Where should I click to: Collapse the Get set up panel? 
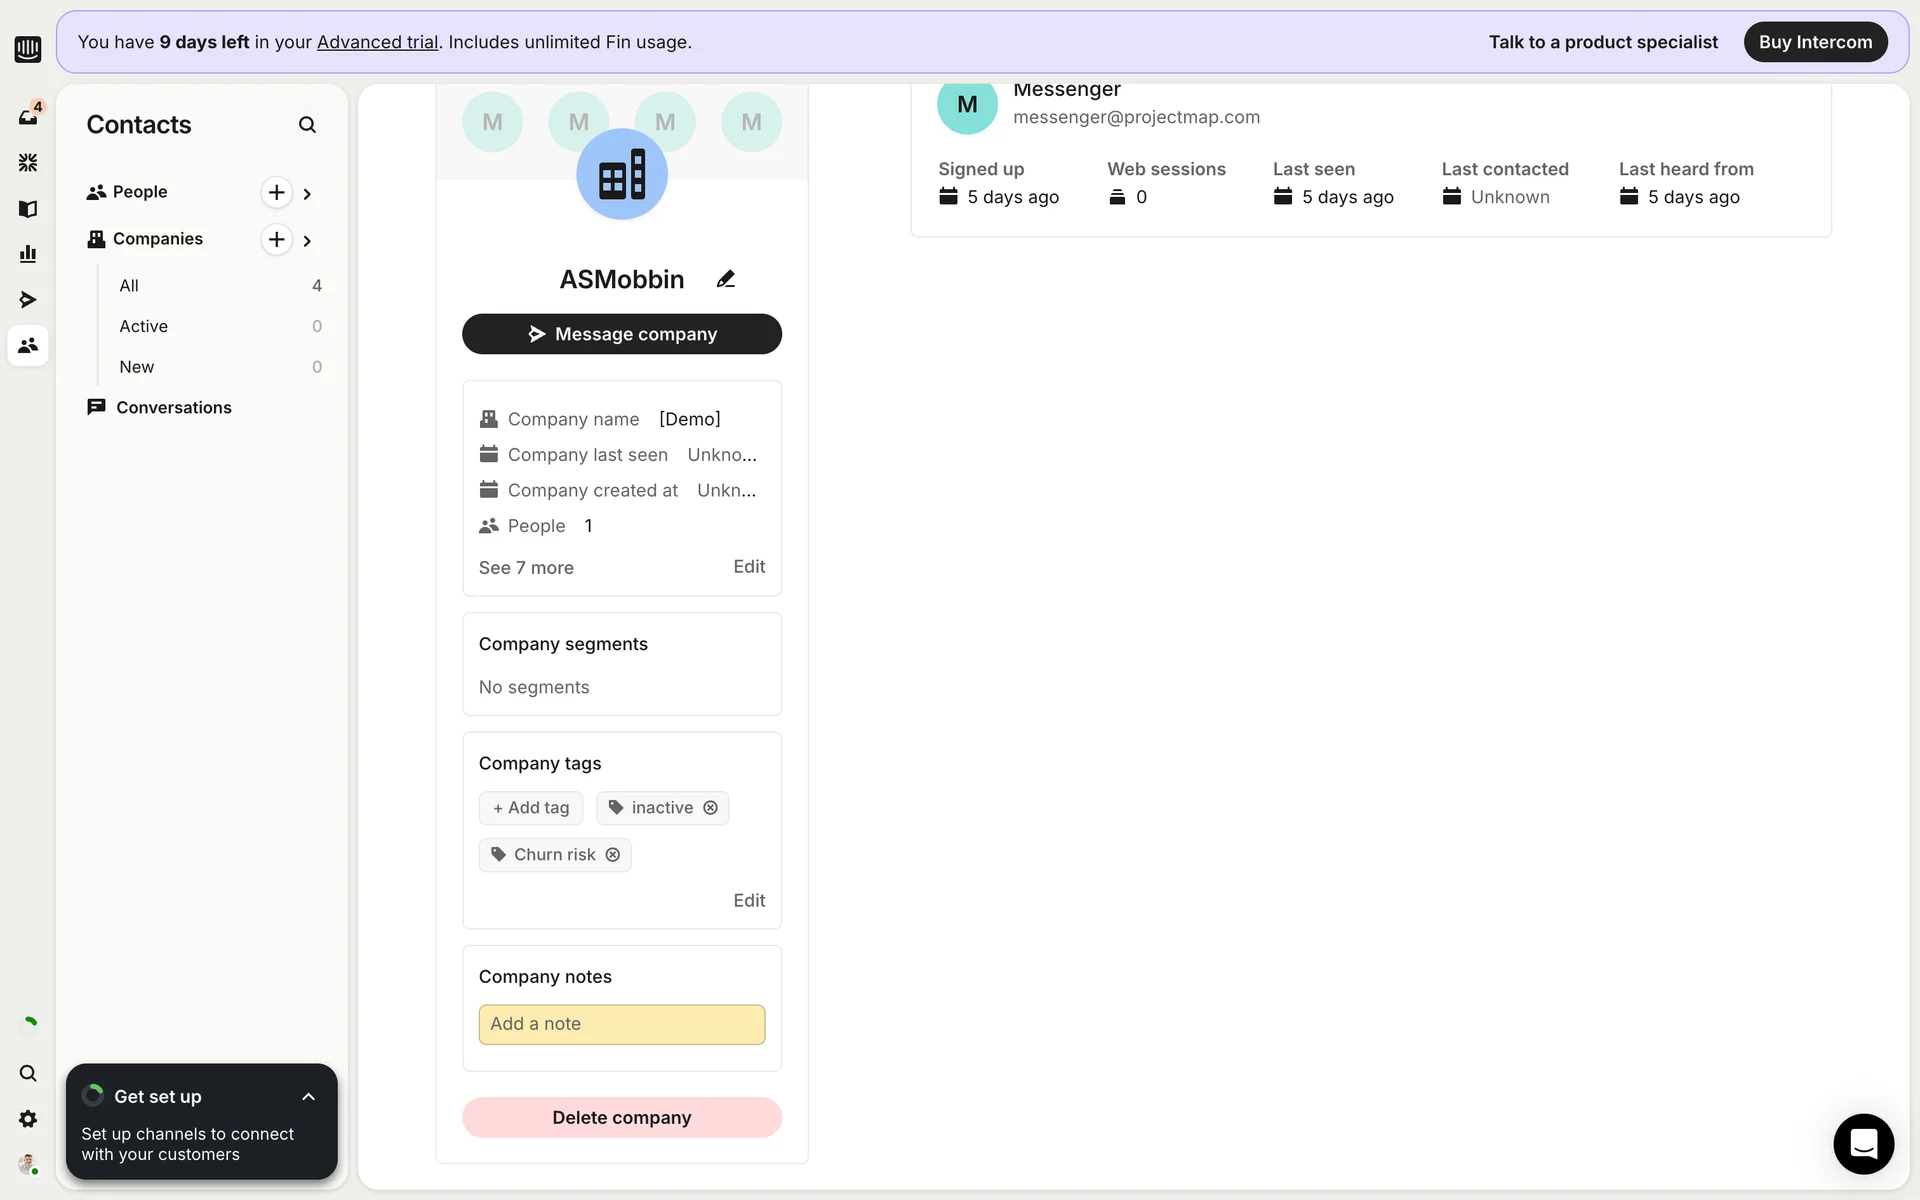tap(308, 1097)
